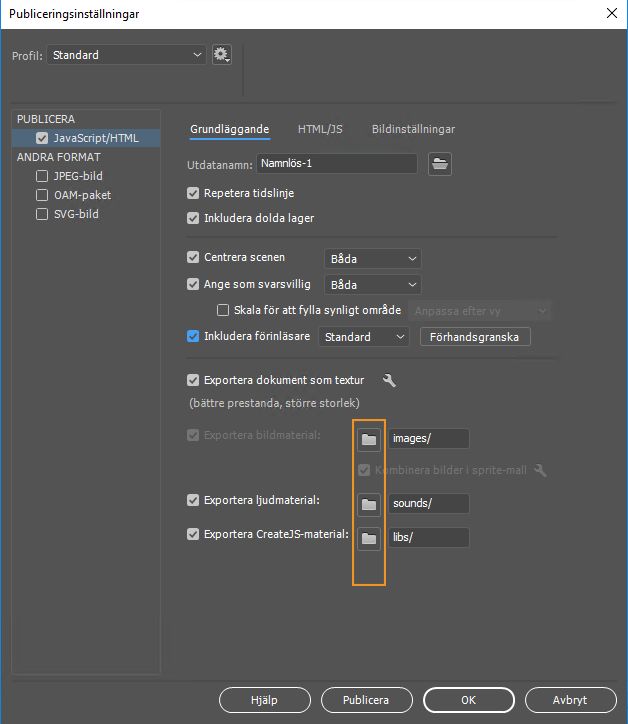Viewport: 628px width, 724px height.
Task: Open the Bildinställningar tab
Action: pyautogui.click(x=413, y=129)
